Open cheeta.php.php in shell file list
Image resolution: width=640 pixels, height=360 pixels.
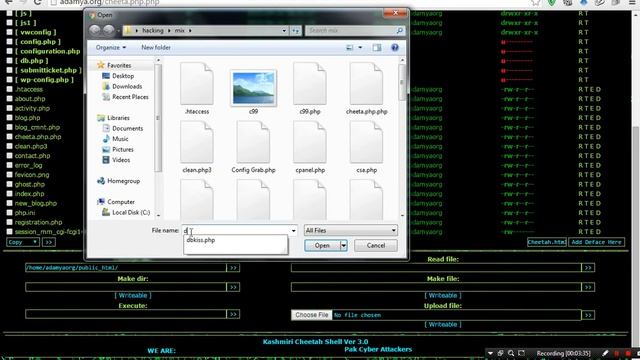coord(38,137)
